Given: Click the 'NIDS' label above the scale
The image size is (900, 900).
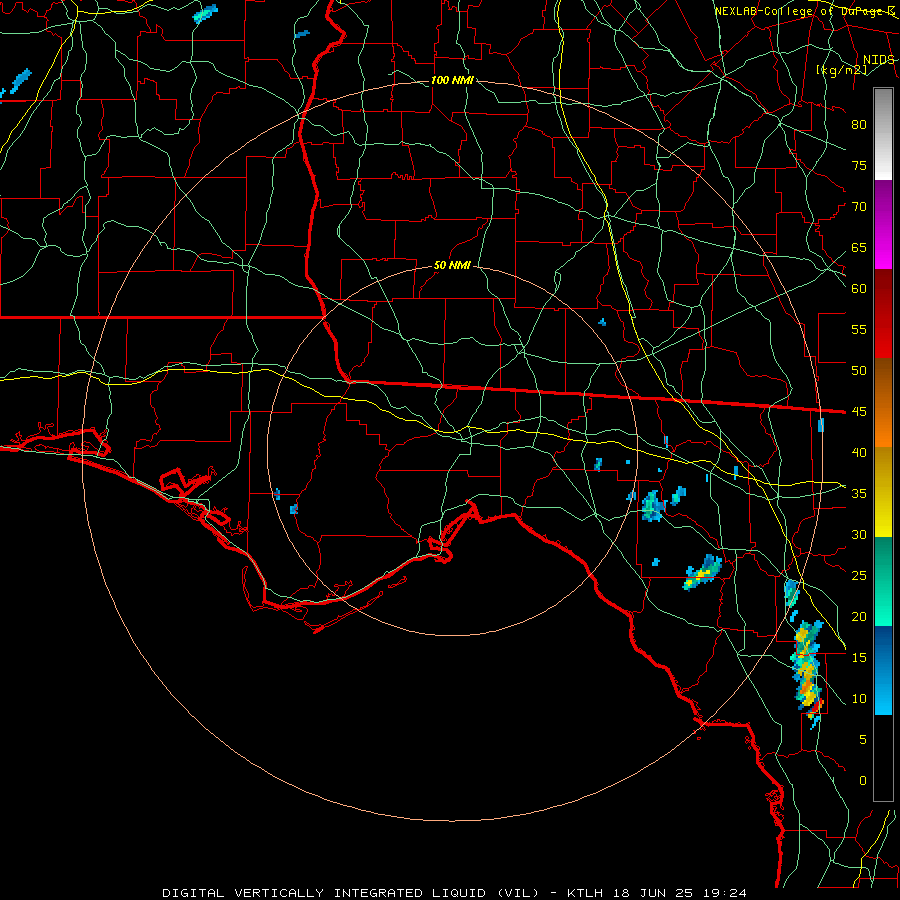Looking at the screenshot, I should pos(879,60).
